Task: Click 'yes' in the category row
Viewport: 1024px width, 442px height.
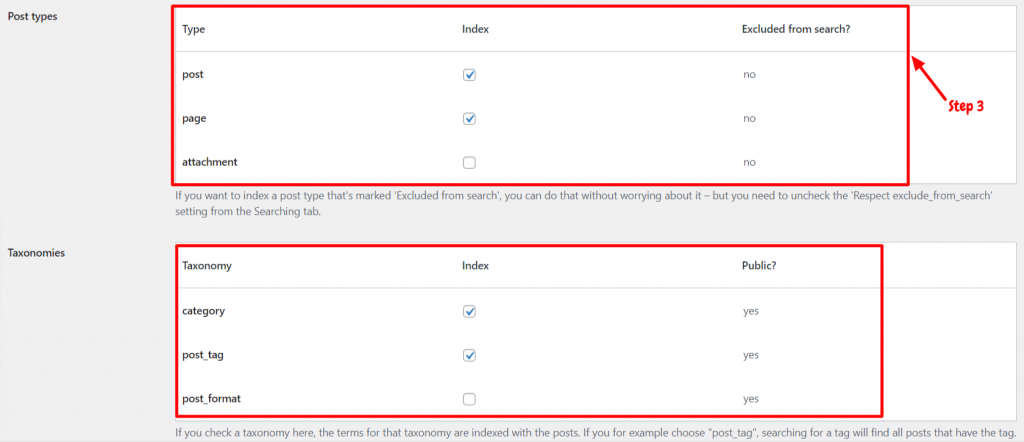Action: 750,311
